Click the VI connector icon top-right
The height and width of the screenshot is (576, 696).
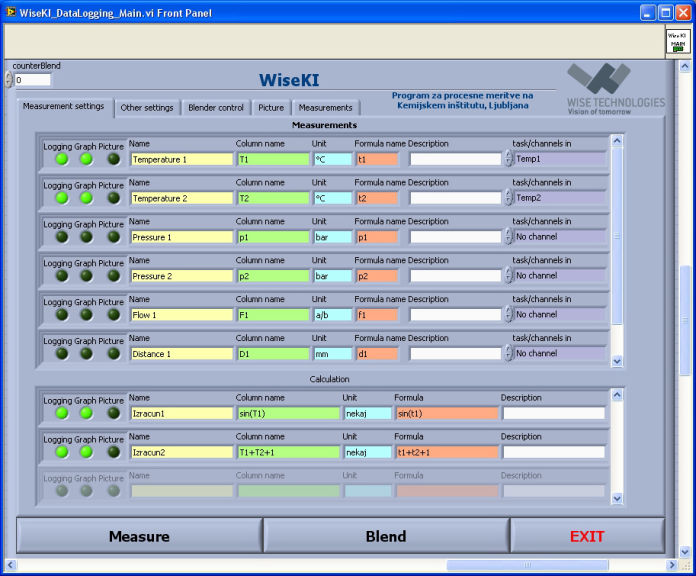(677, 41)
